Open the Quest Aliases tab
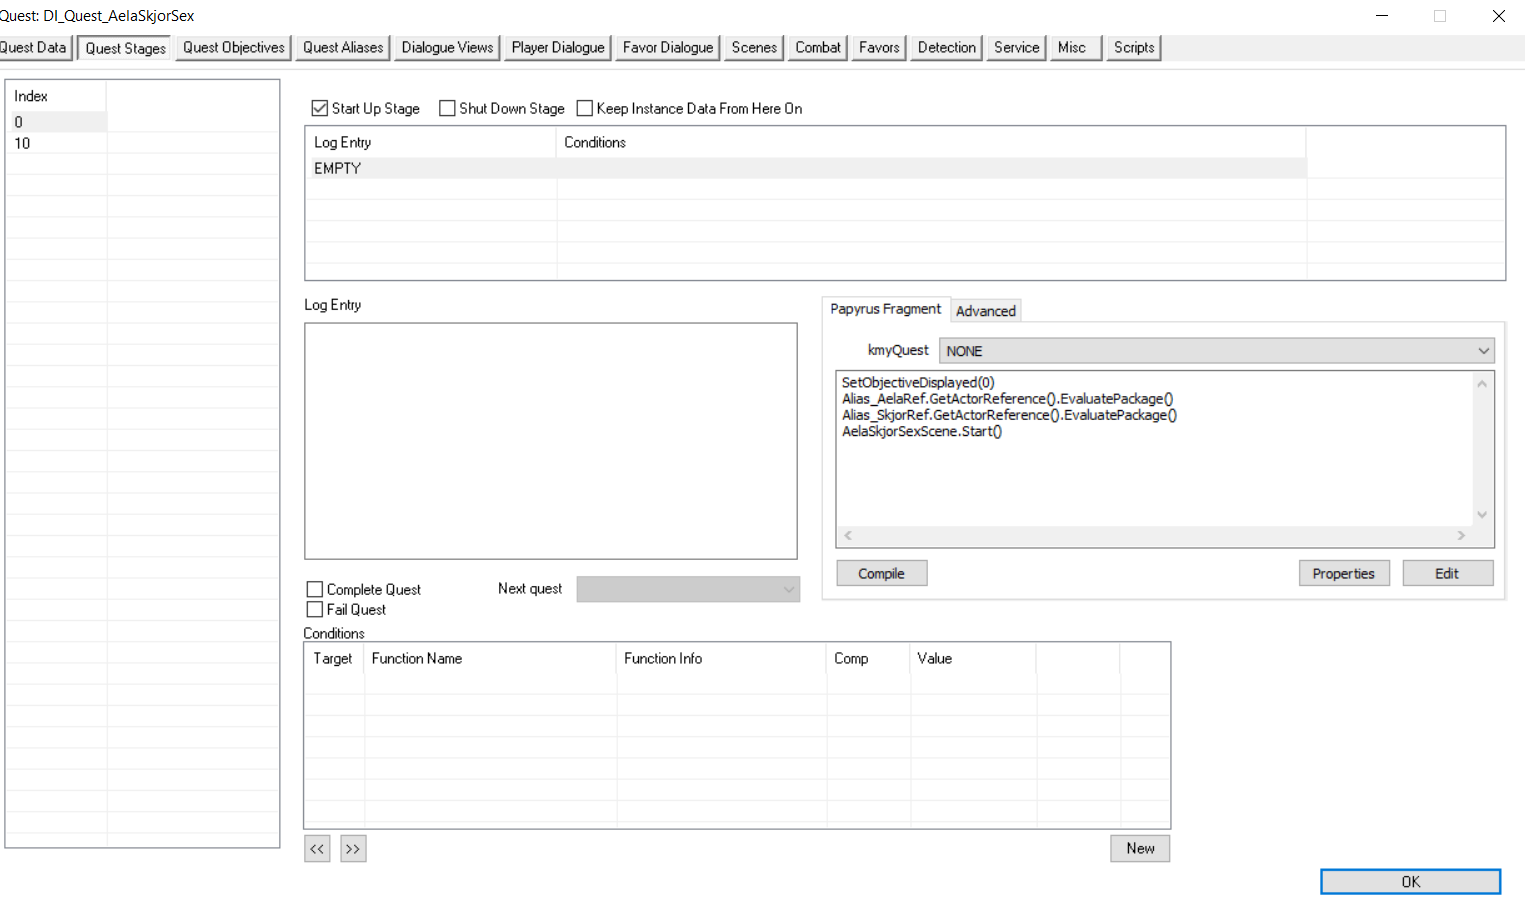1525x902 pixels. click(343, 48)
